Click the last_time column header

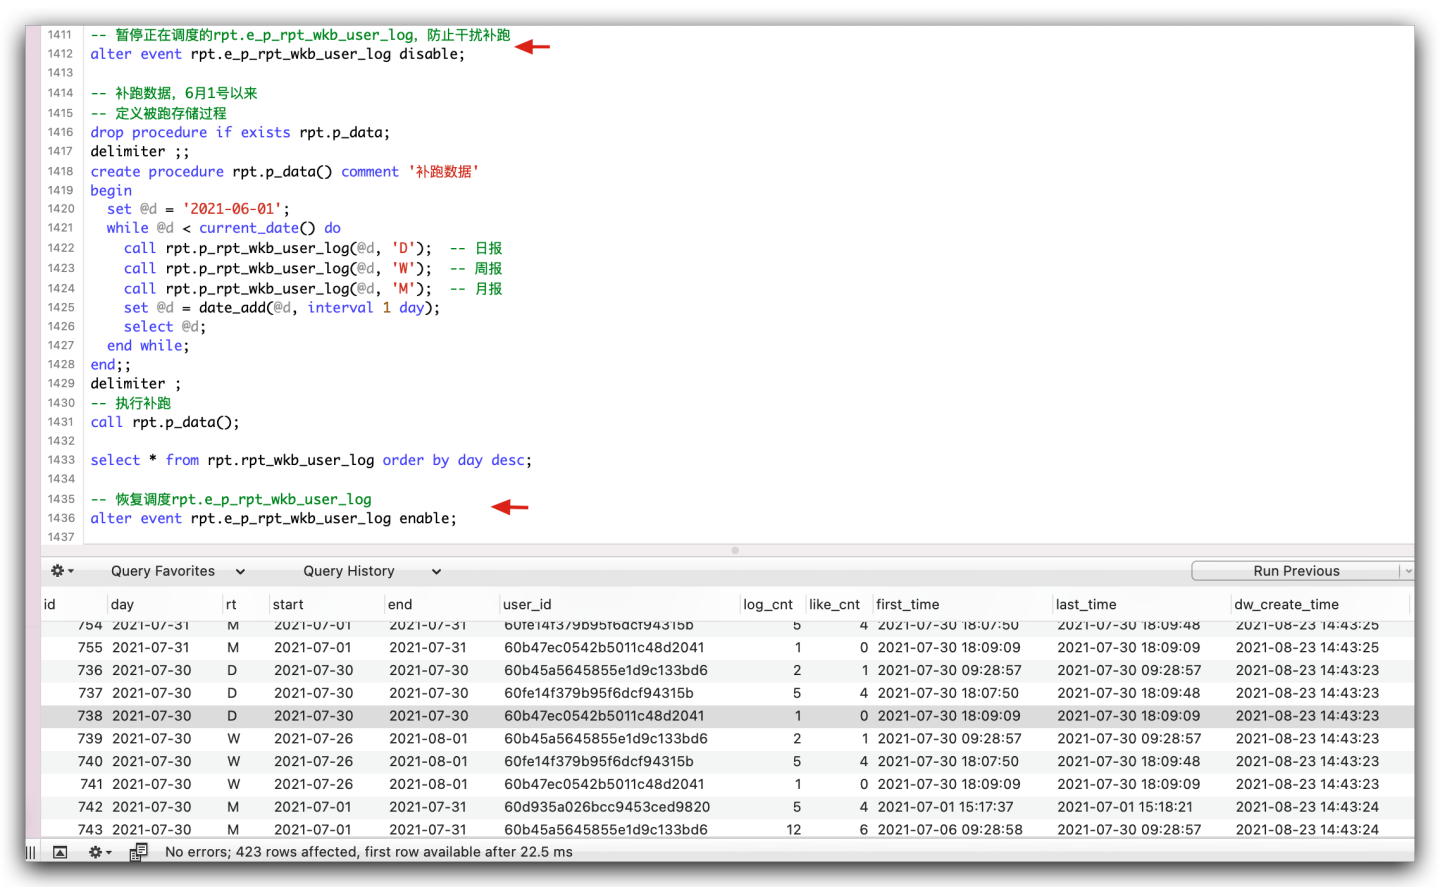[1140, 604]
